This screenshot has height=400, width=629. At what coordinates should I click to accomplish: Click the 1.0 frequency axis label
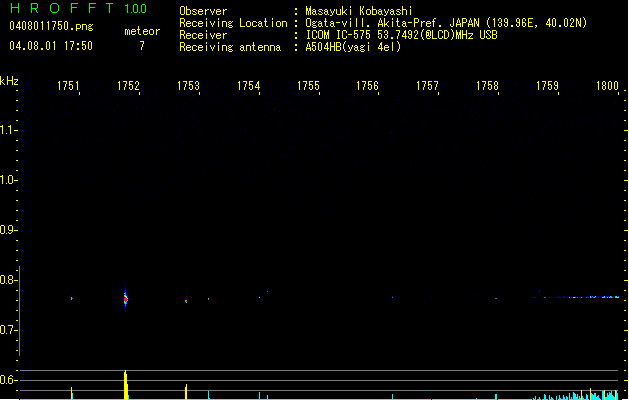coord(8,180)
